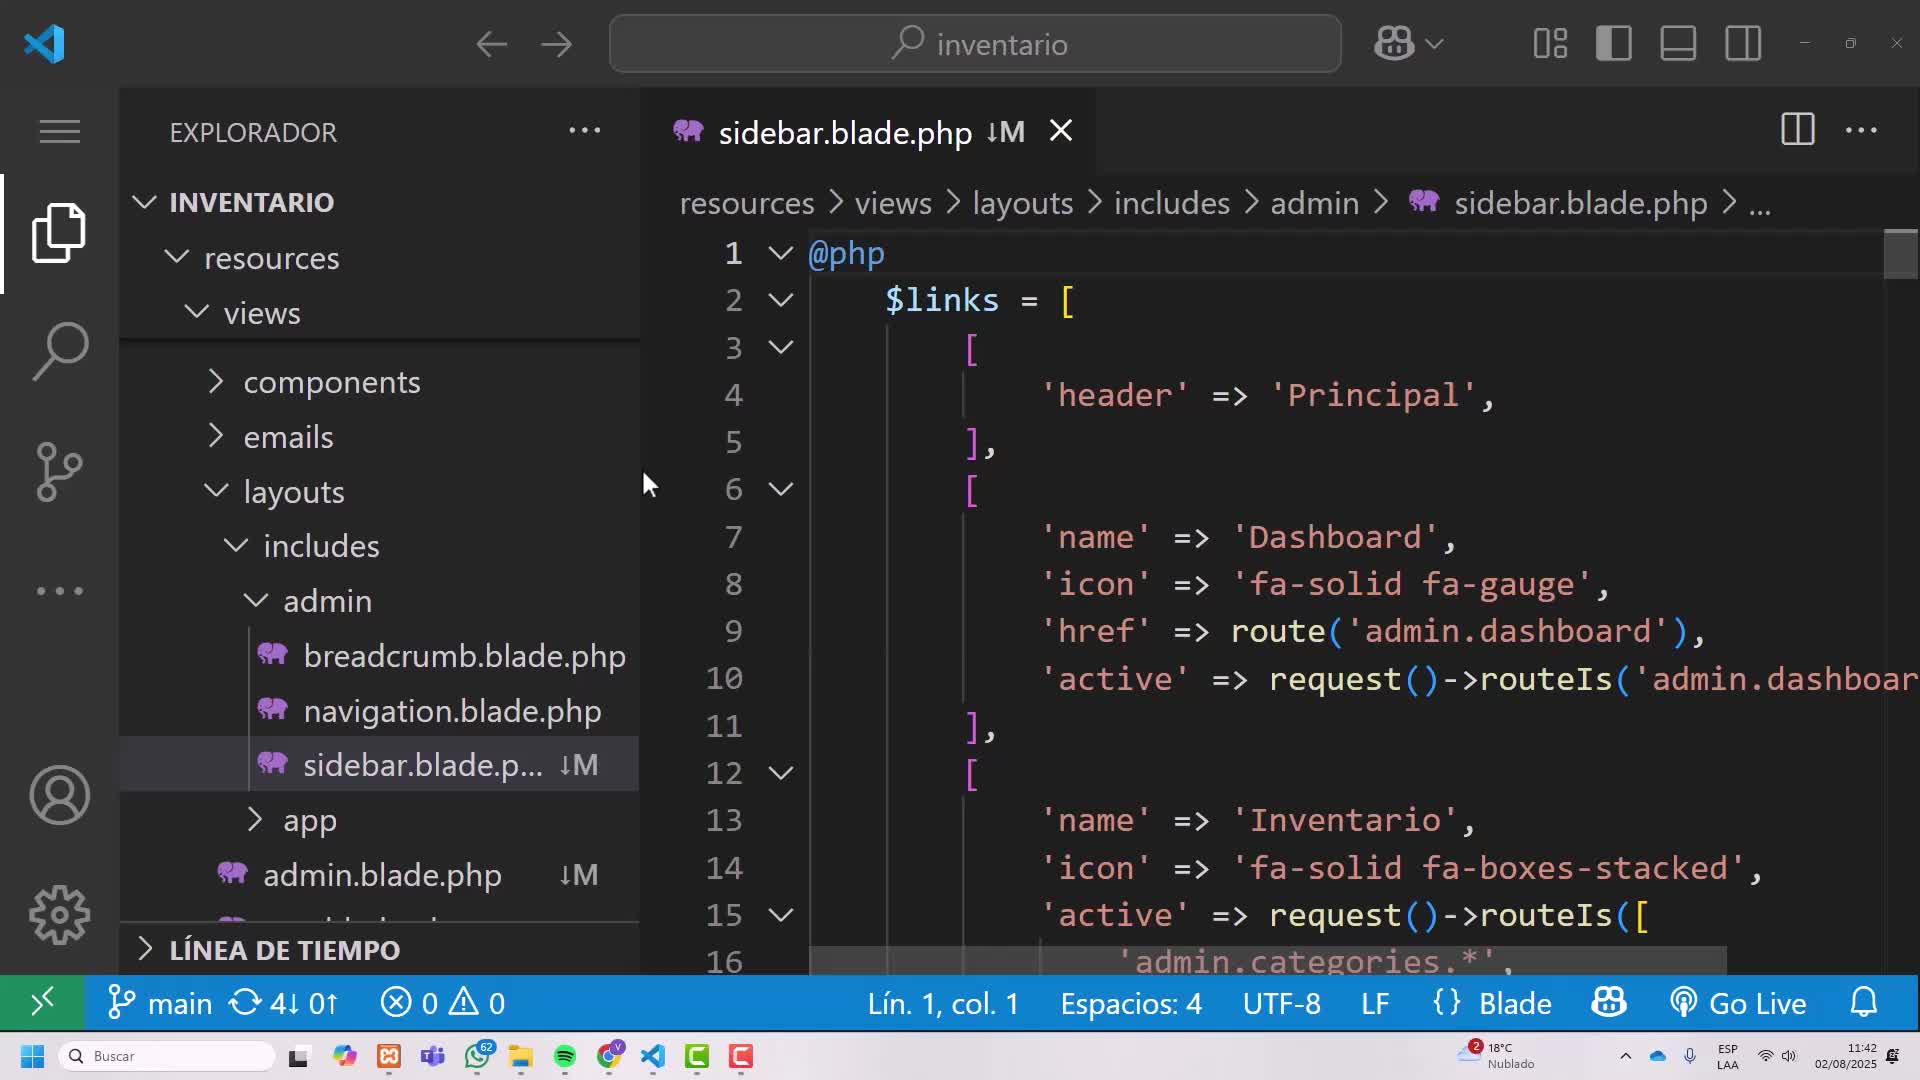Collapse the admin folder in explorer
1920x1080 pixels.
click(x=256, y=600)
